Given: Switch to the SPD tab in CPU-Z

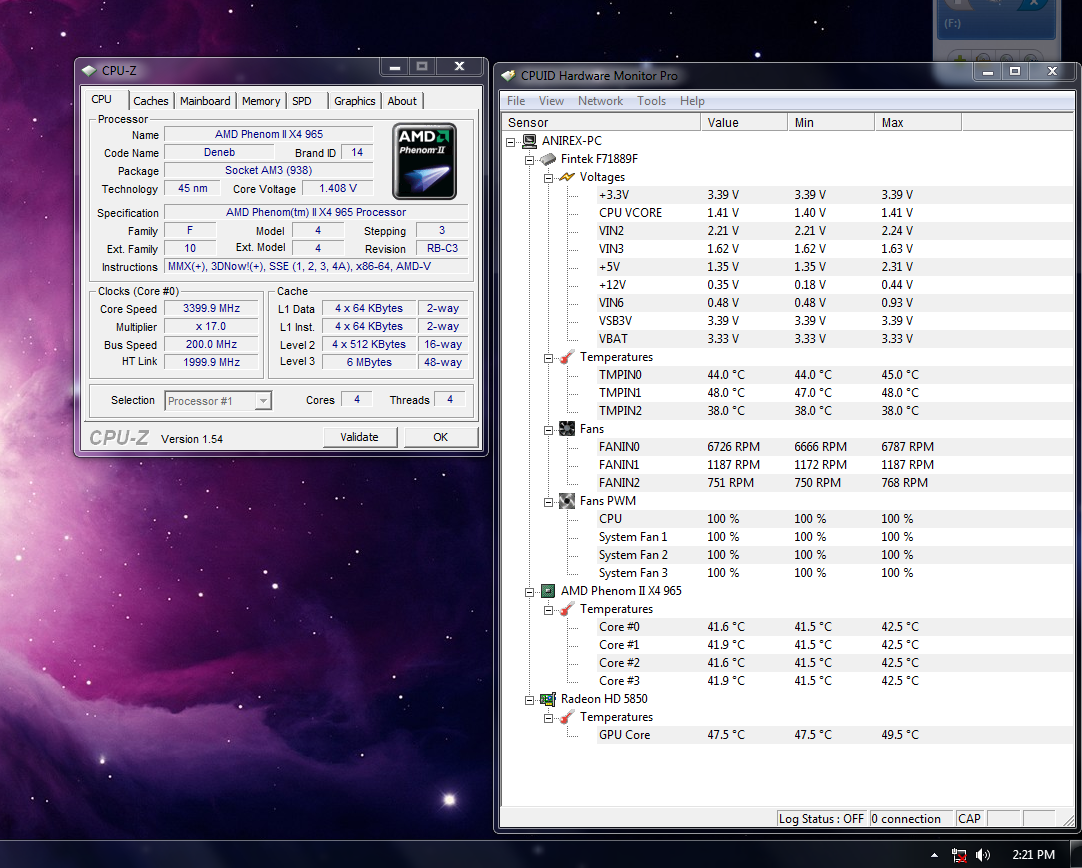Looking at the screenshot, I should (302, 100).
